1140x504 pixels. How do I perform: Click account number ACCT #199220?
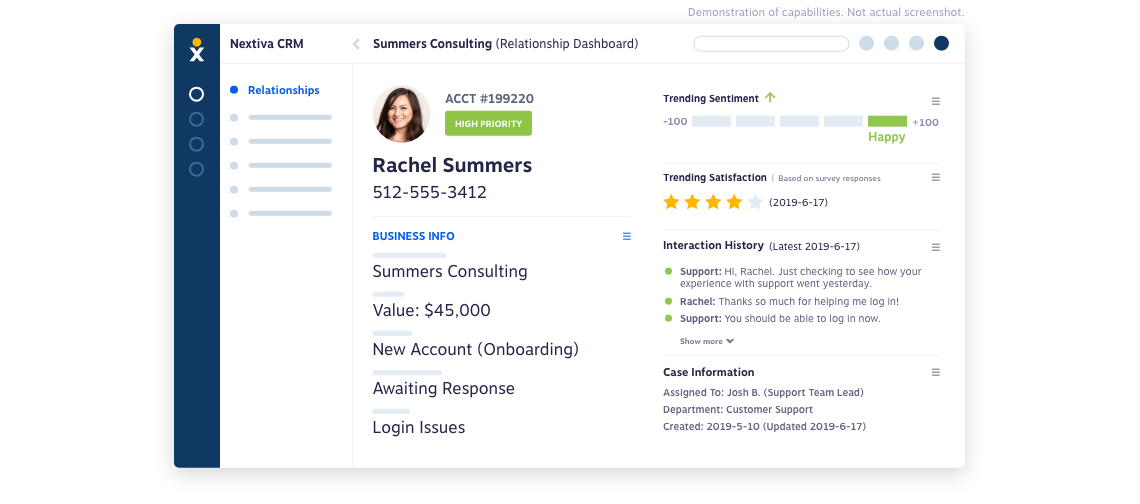[x=489, y=99]
